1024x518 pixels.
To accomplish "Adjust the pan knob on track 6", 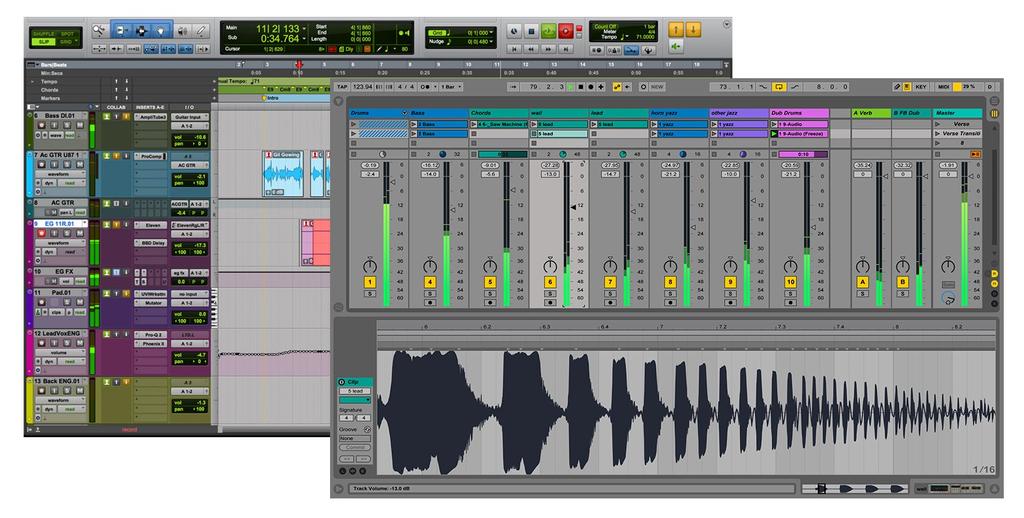I will [550, 266].
